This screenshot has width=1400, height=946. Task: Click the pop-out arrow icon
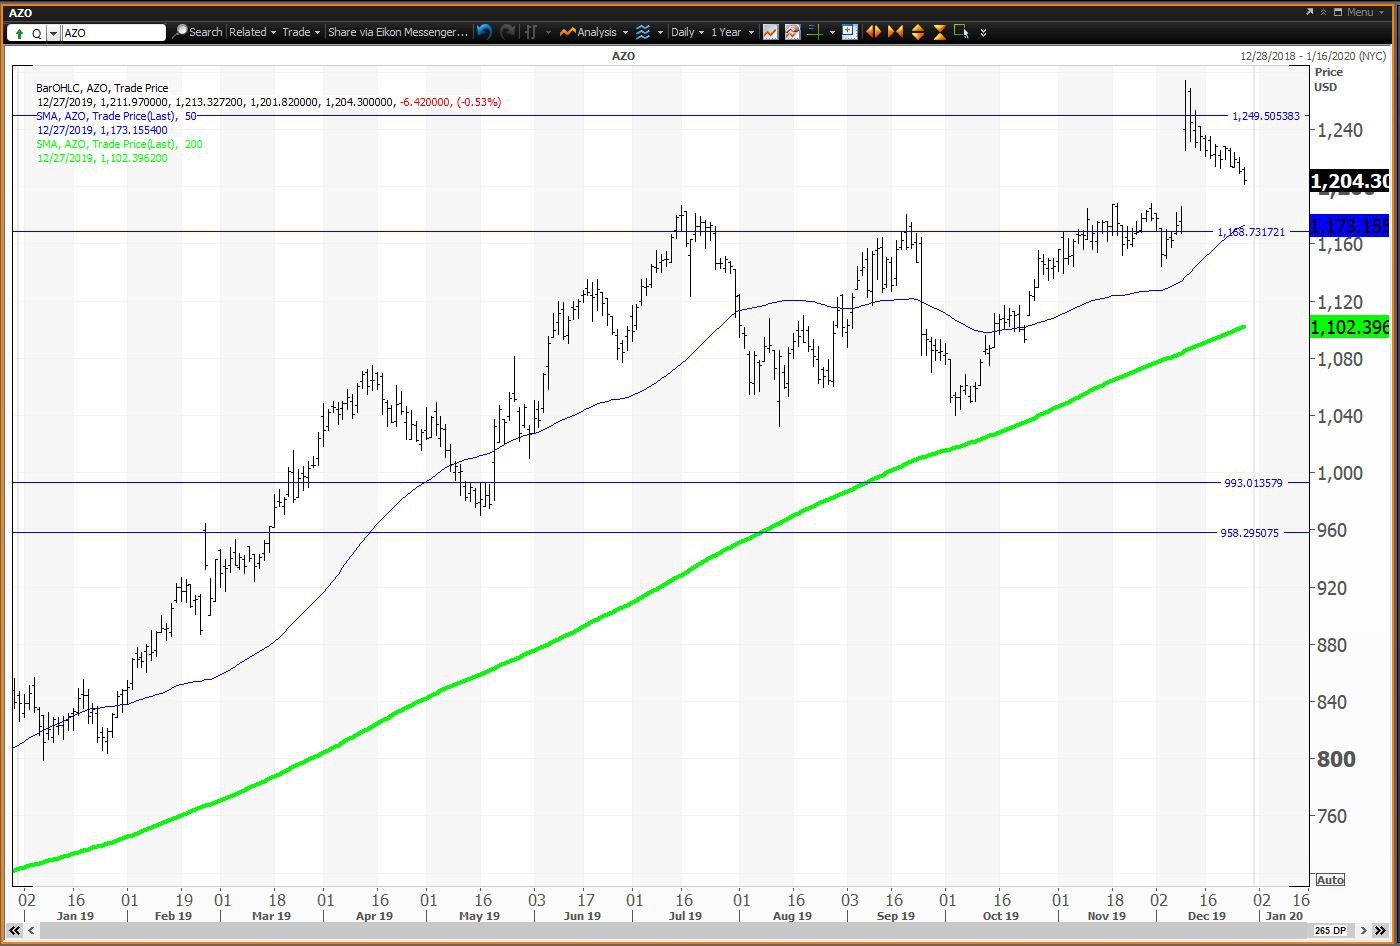point(1310,12)
